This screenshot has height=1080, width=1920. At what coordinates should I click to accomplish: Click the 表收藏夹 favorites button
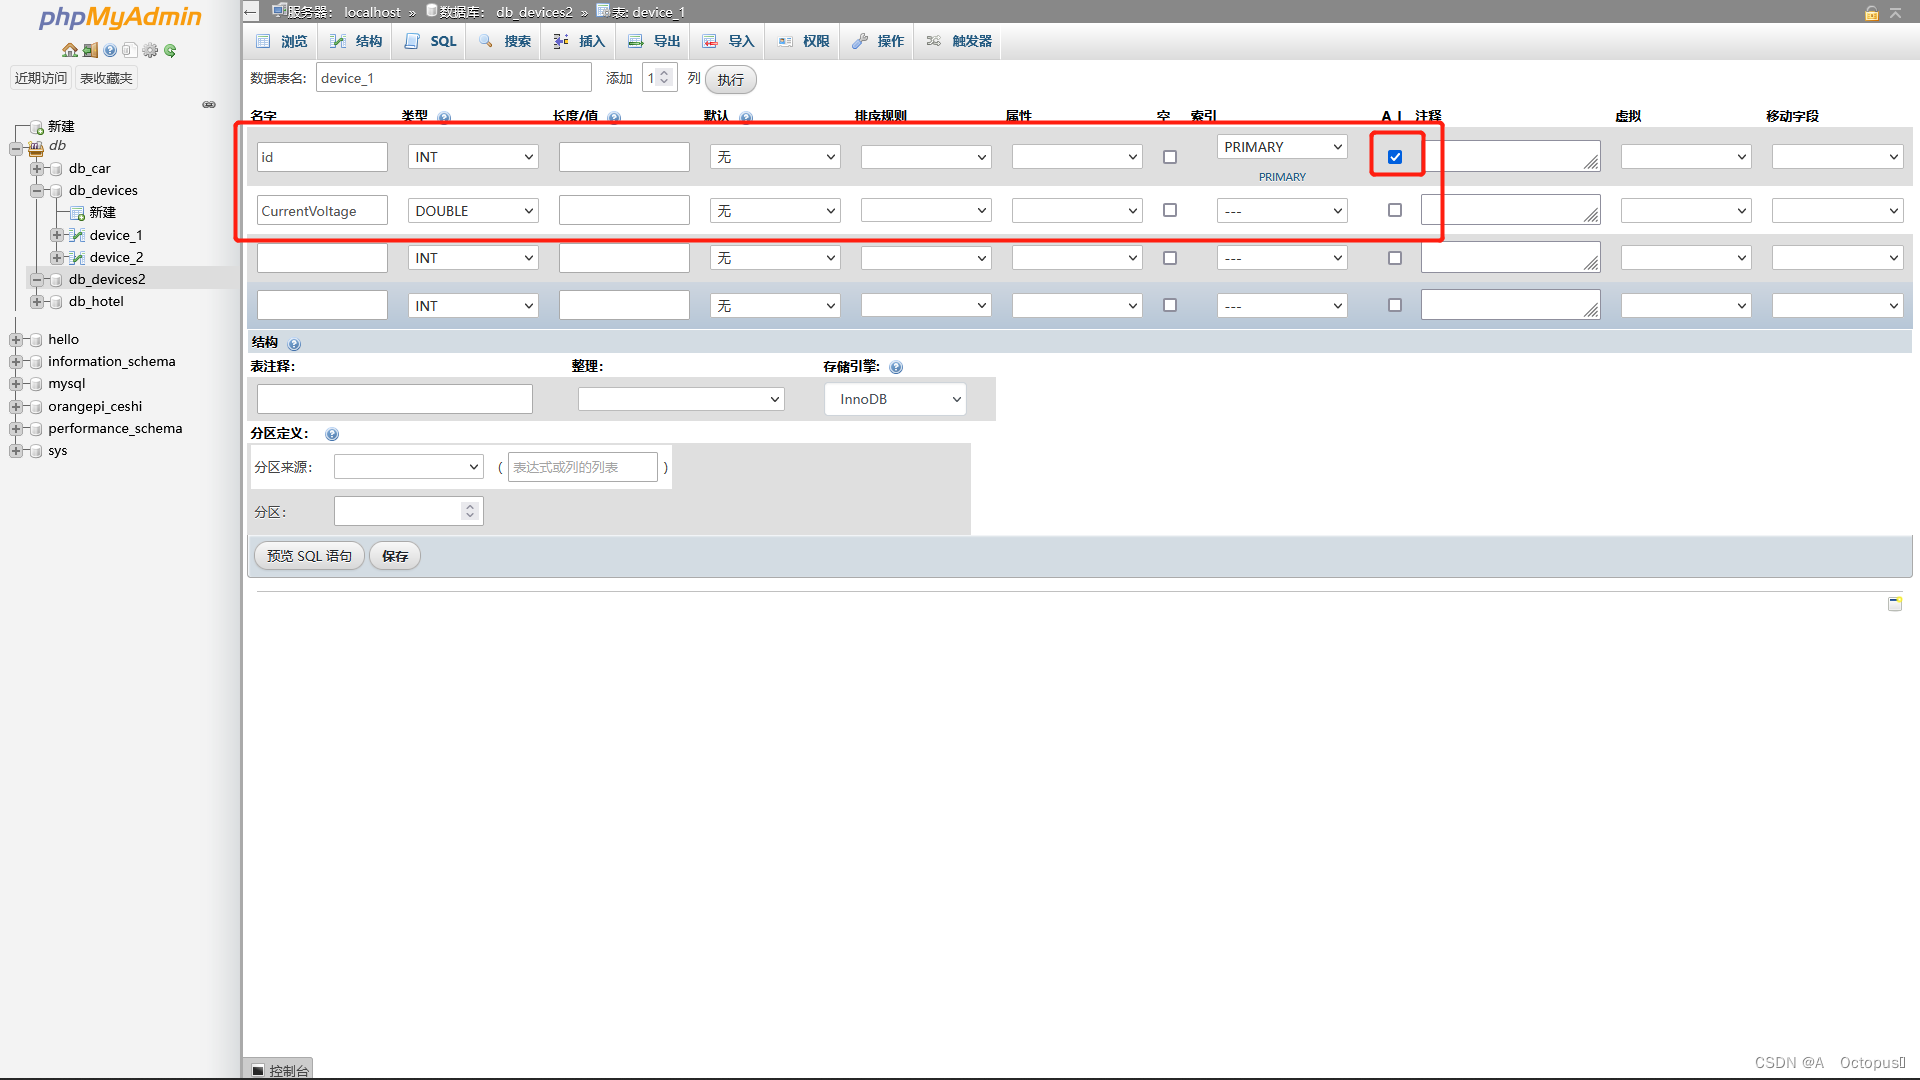[x=106, y=78]
